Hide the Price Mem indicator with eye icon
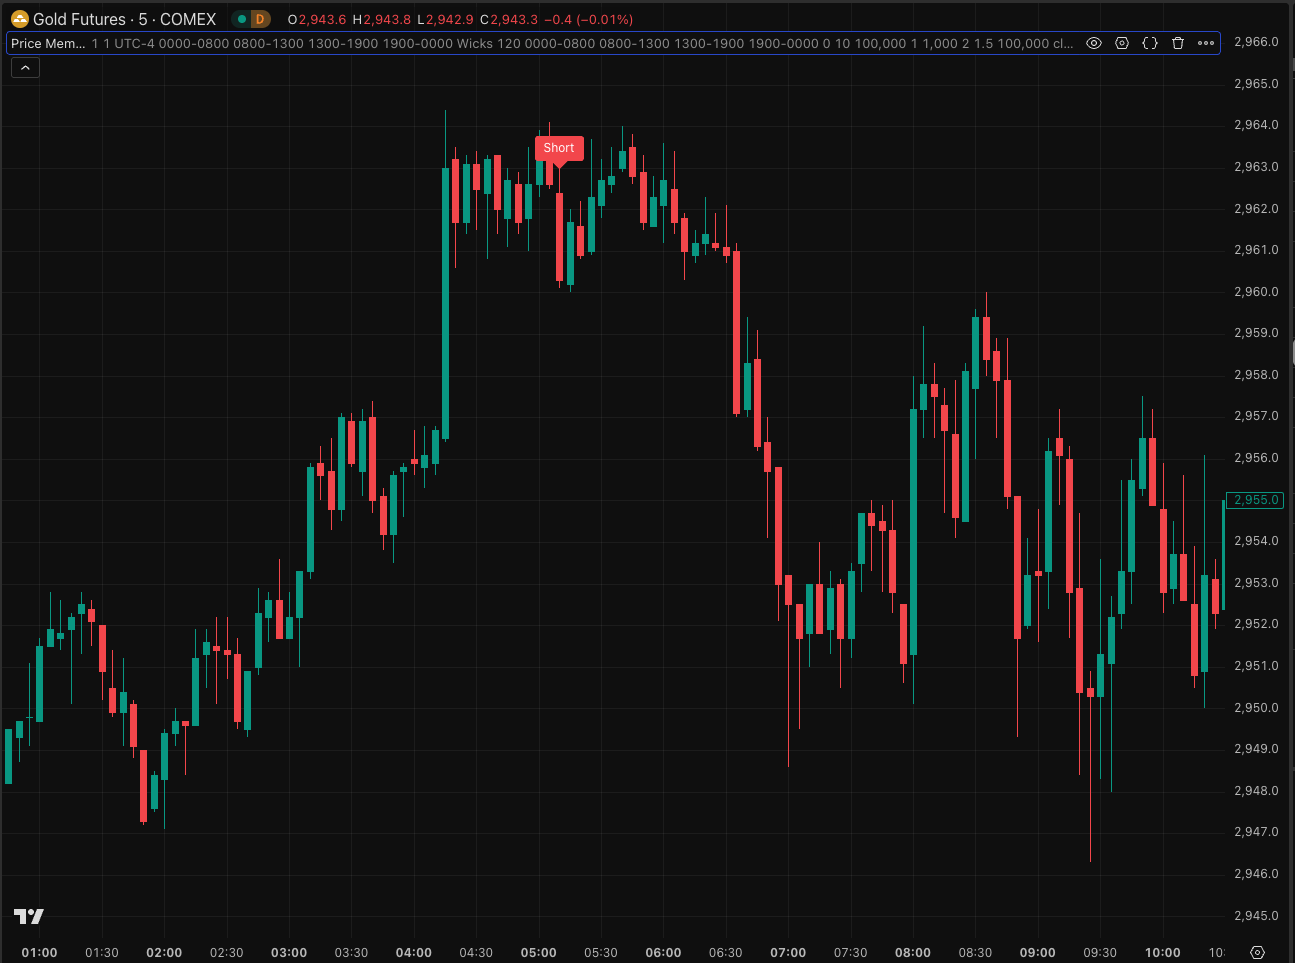The width and height of the screenshot is (1295, 963). coord(1094,43)
